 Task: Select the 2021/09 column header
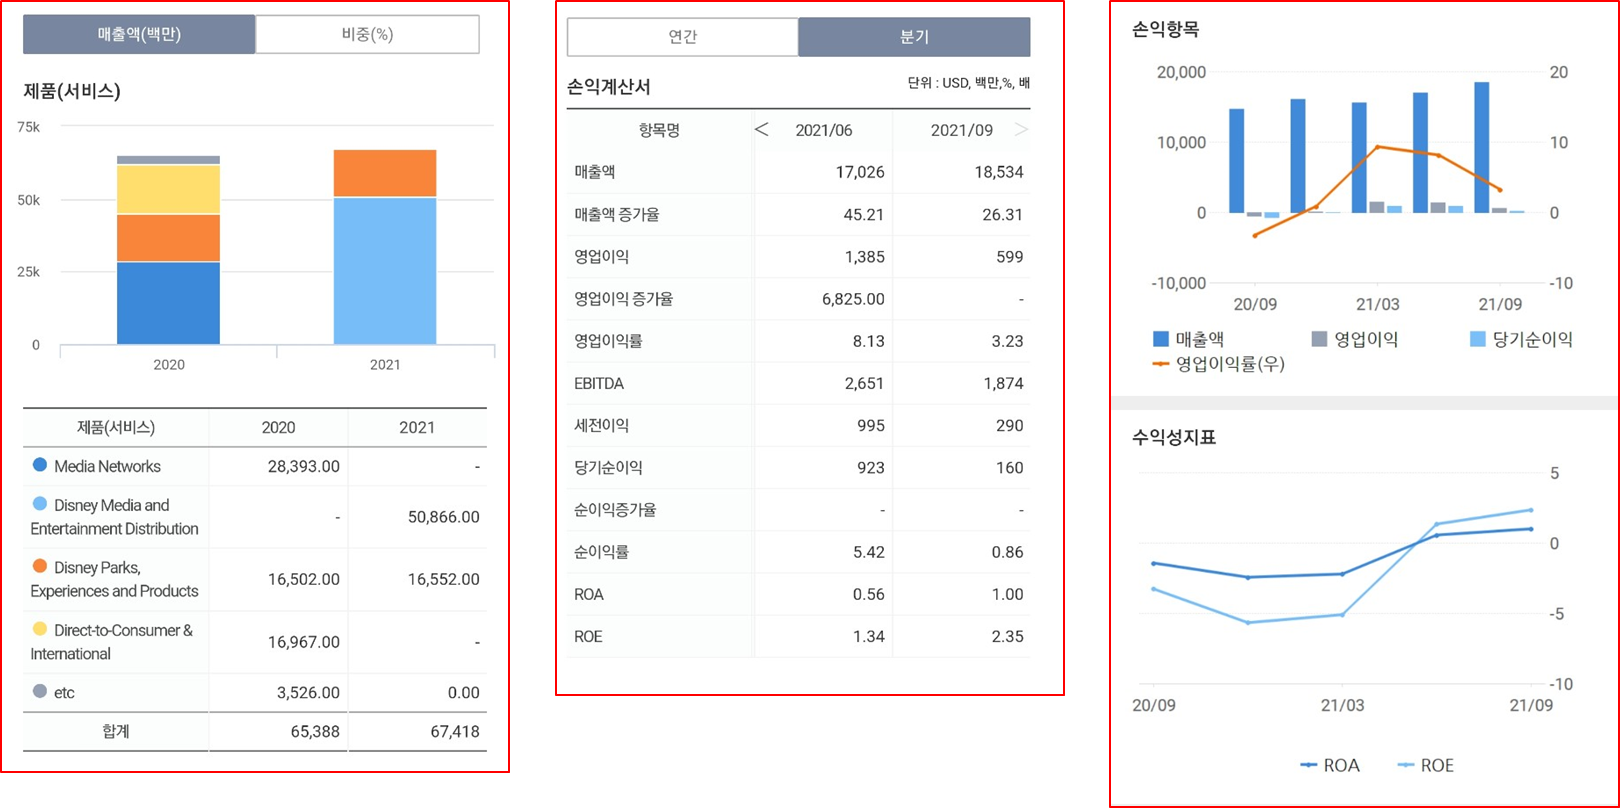coord(961,130)
